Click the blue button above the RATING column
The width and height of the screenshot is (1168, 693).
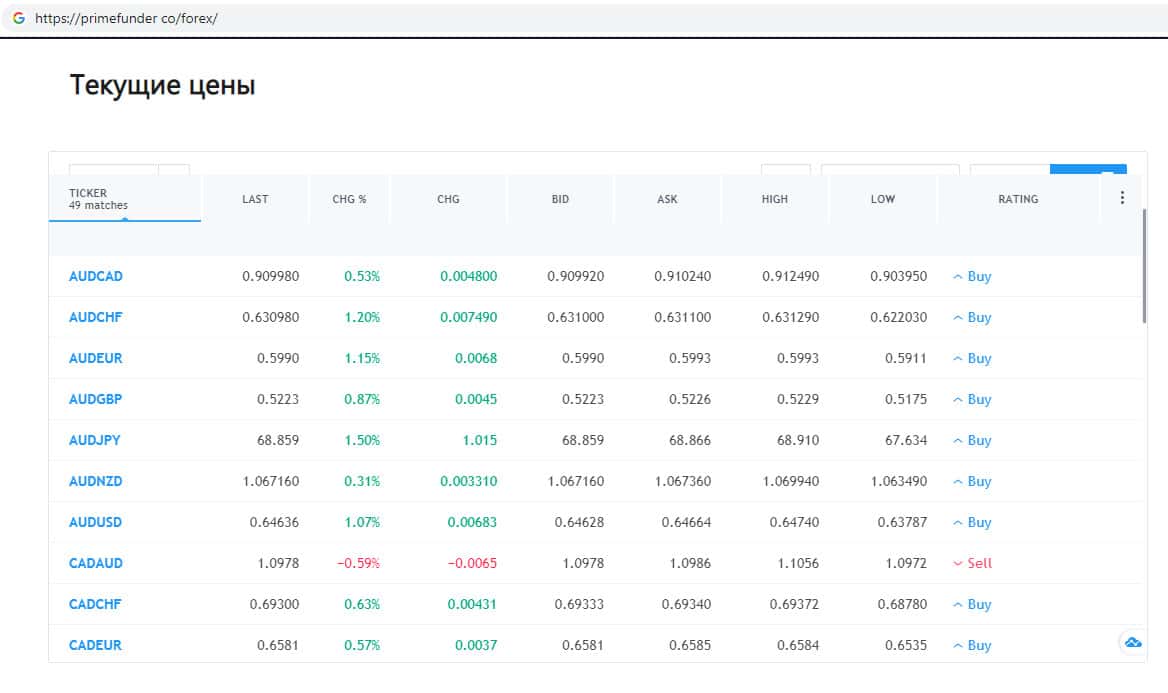click(x=1087, y=170)
